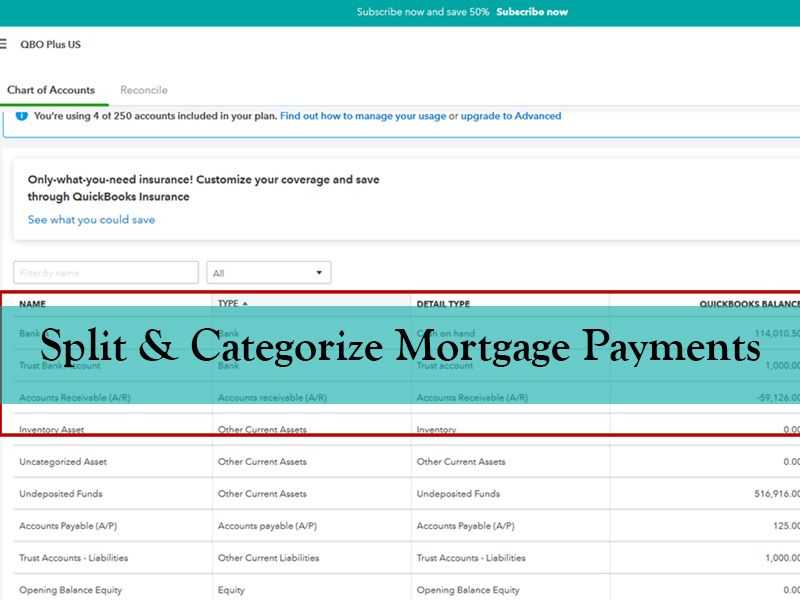Click Undeposited Funds detail type cell
The width and height of the screenshot is (800, 600).
[x=458, y=494]
